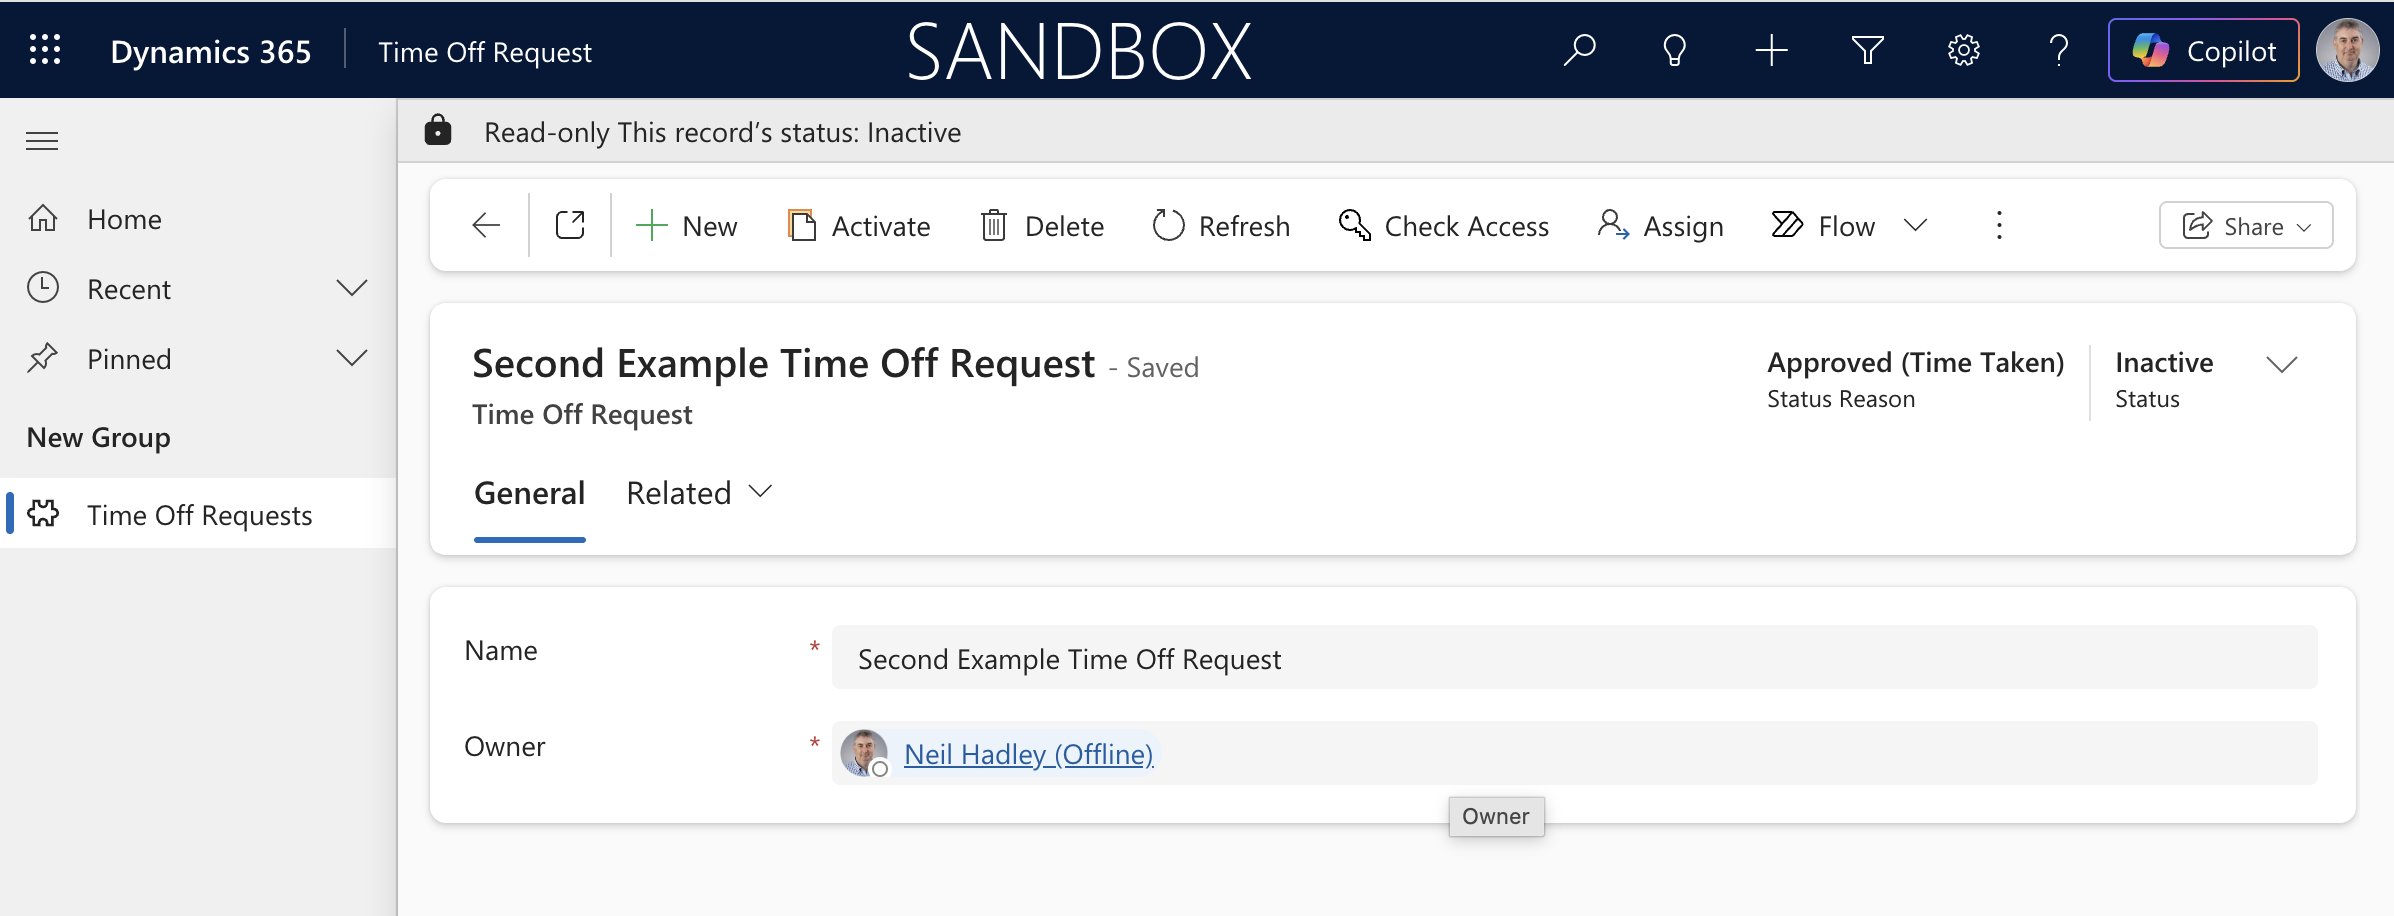Click the Inactive status text
This screenshot has width=2394, height=916.
click(x=2164, y=362)
